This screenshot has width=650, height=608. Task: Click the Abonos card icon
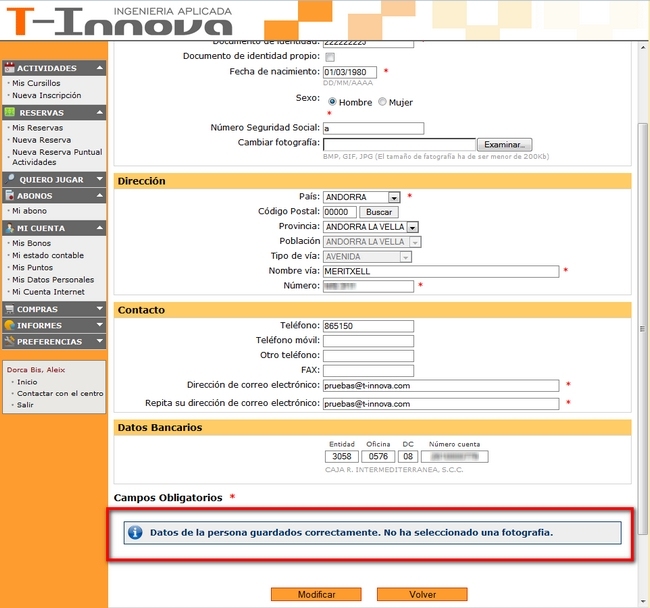click(9, 195)
